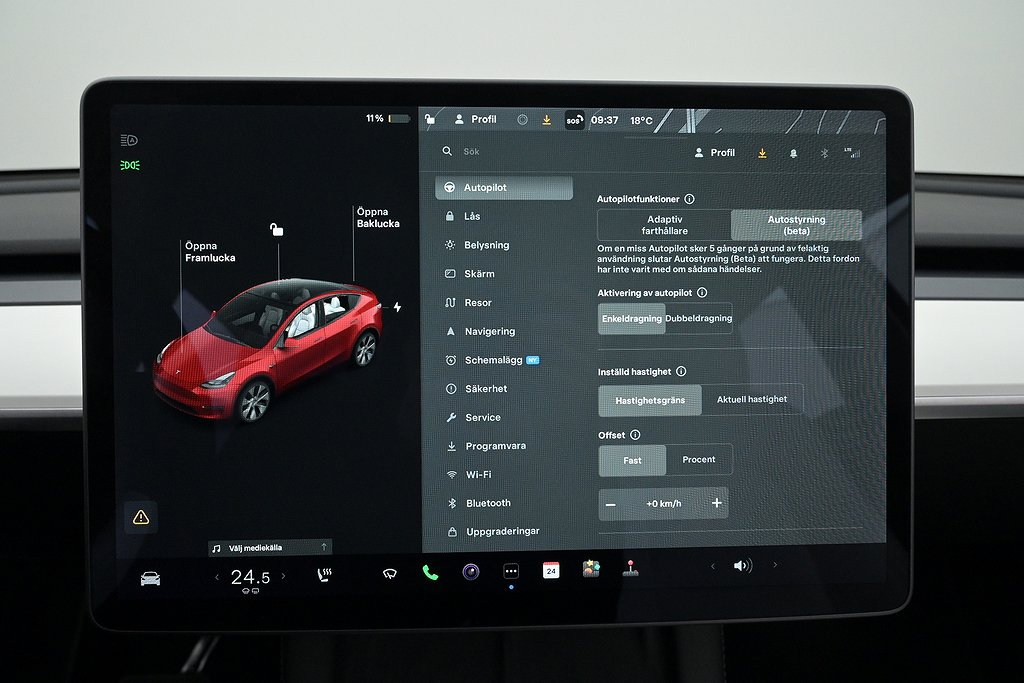
Task: Tap the SOS indicator
Action: coord(574,120)
